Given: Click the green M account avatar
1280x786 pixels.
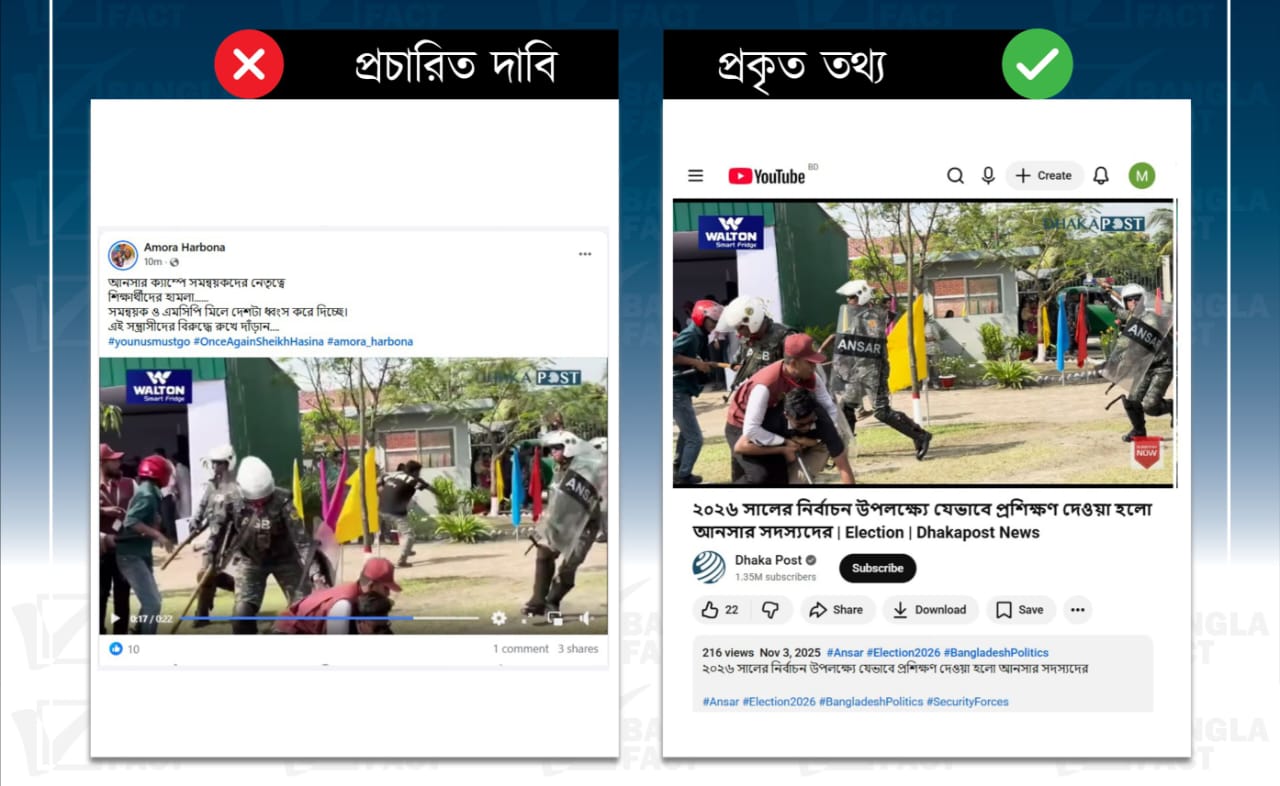Looking at the screenshot, I should click(1141, 176).
